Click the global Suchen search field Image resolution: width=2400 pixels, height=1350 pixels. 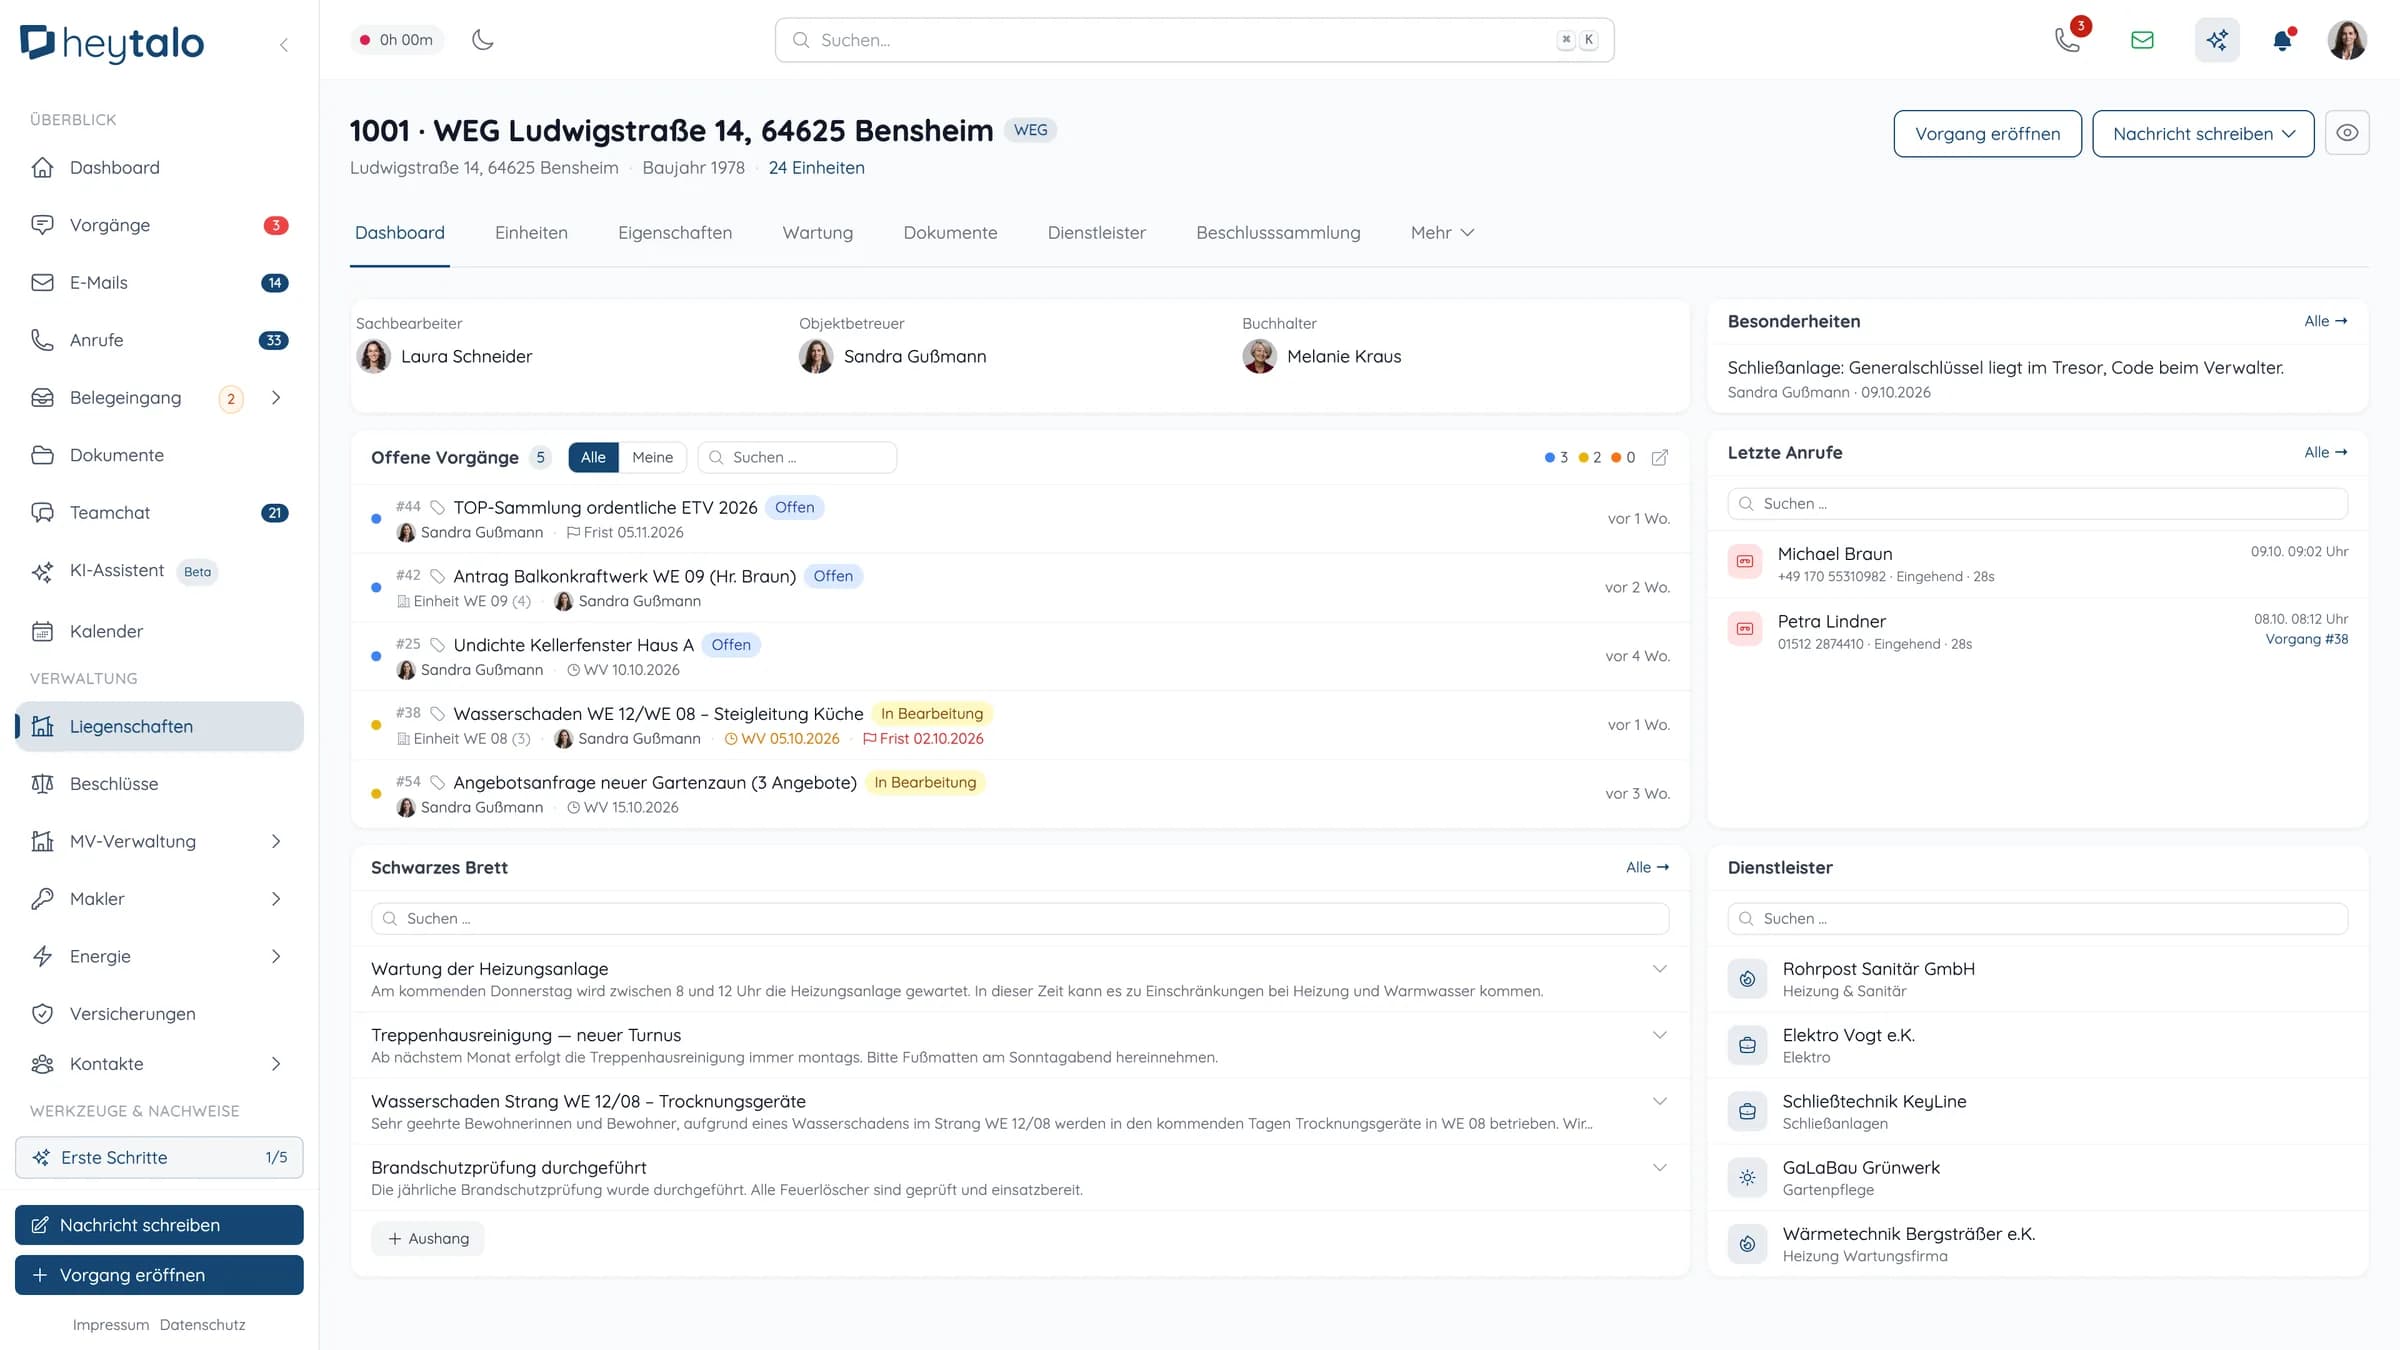click(1194, 40)
